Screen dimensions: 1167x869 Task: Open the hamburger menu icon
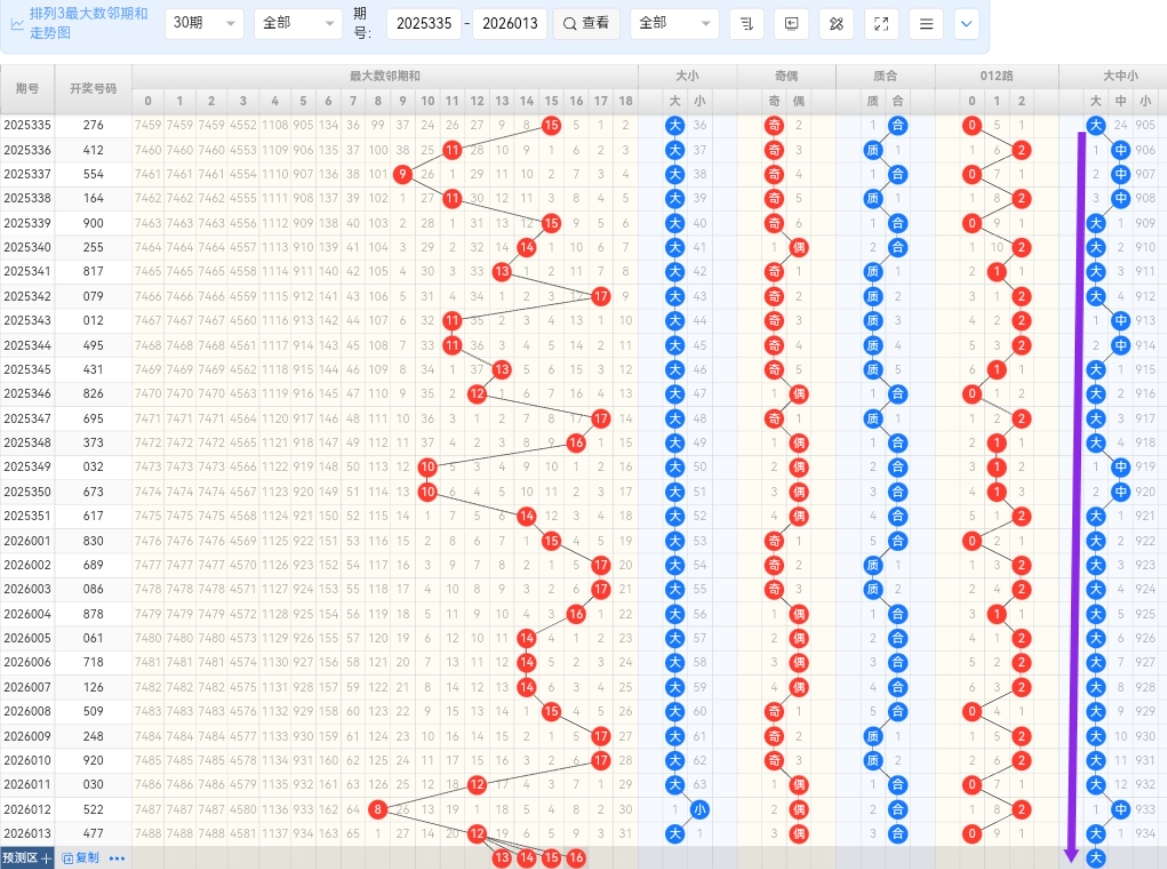click(x=926, y=23)
